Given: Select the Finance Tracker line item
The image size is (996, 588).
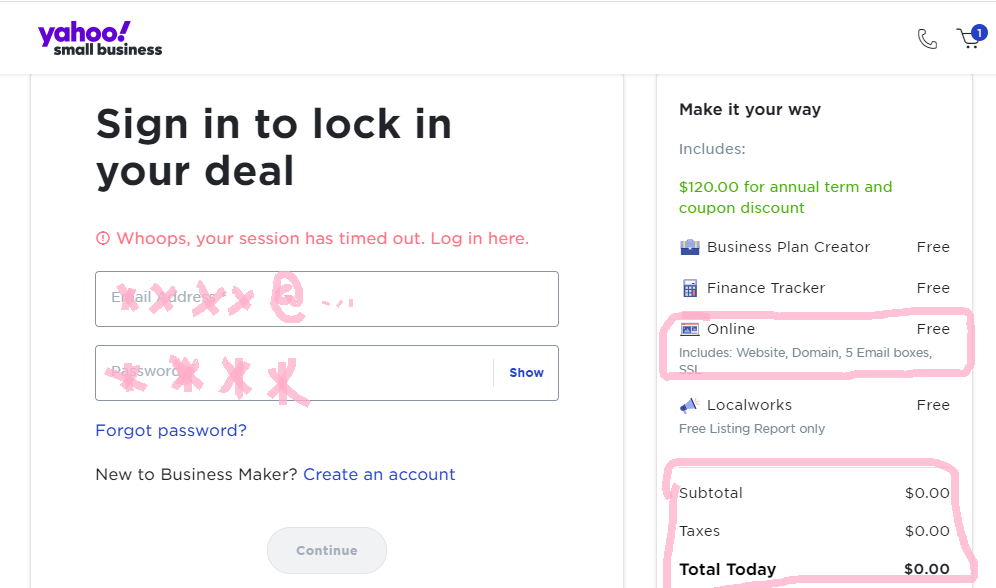Looking at the screenshot, I should click(766, 288).
